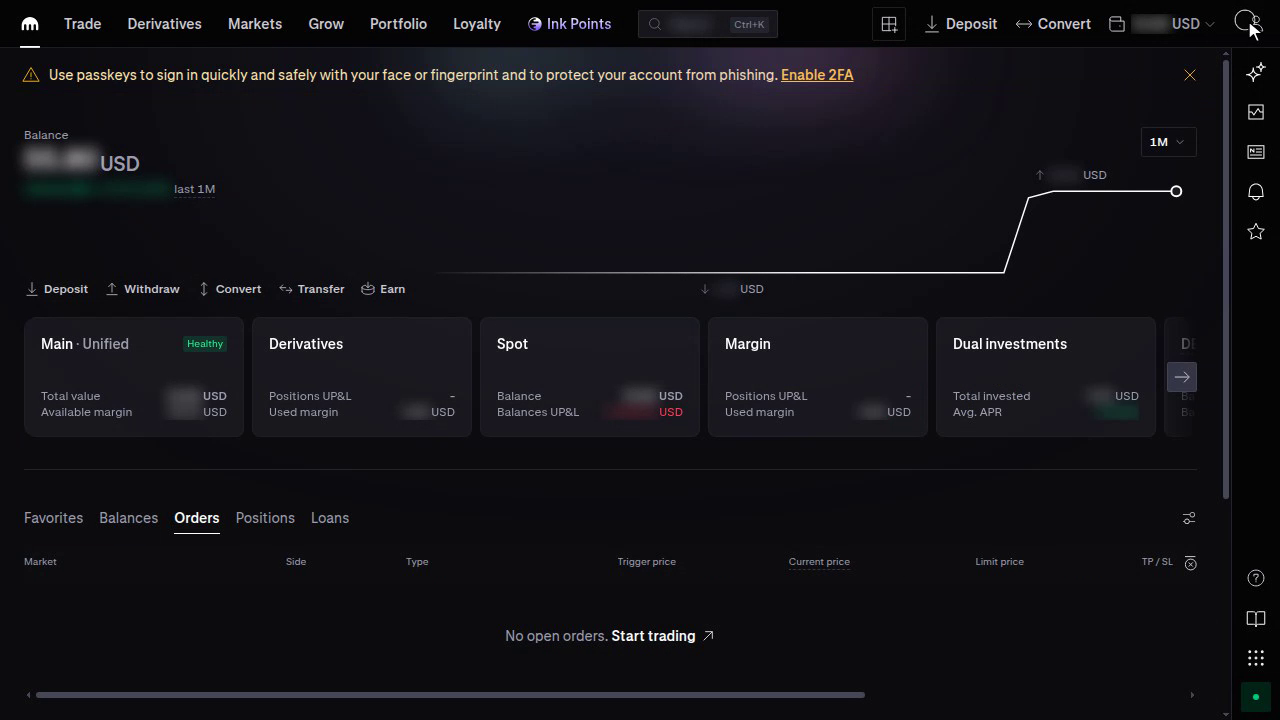Click the header Convert button
This screenshot has height=720, width=1280.
(x=1053, y=24)
